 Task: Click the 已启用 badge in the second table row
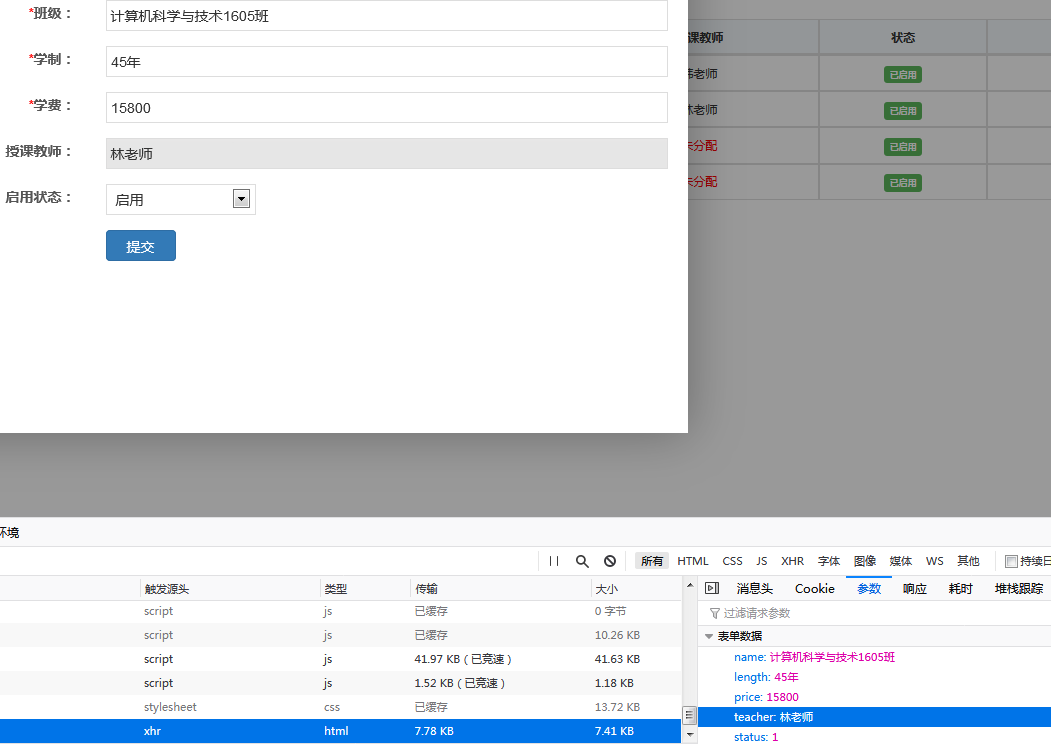pyautogui.click(x=903, y=111)
